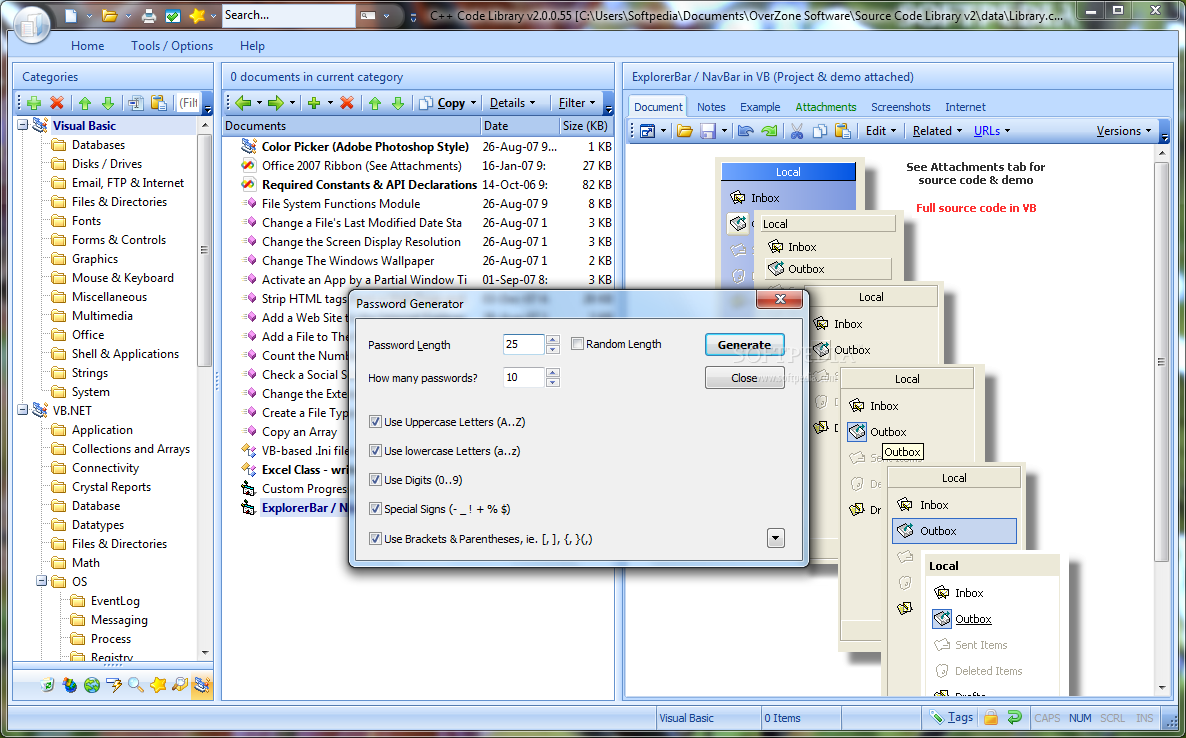Click the new document icon in title bar

[x=70, y=15]
